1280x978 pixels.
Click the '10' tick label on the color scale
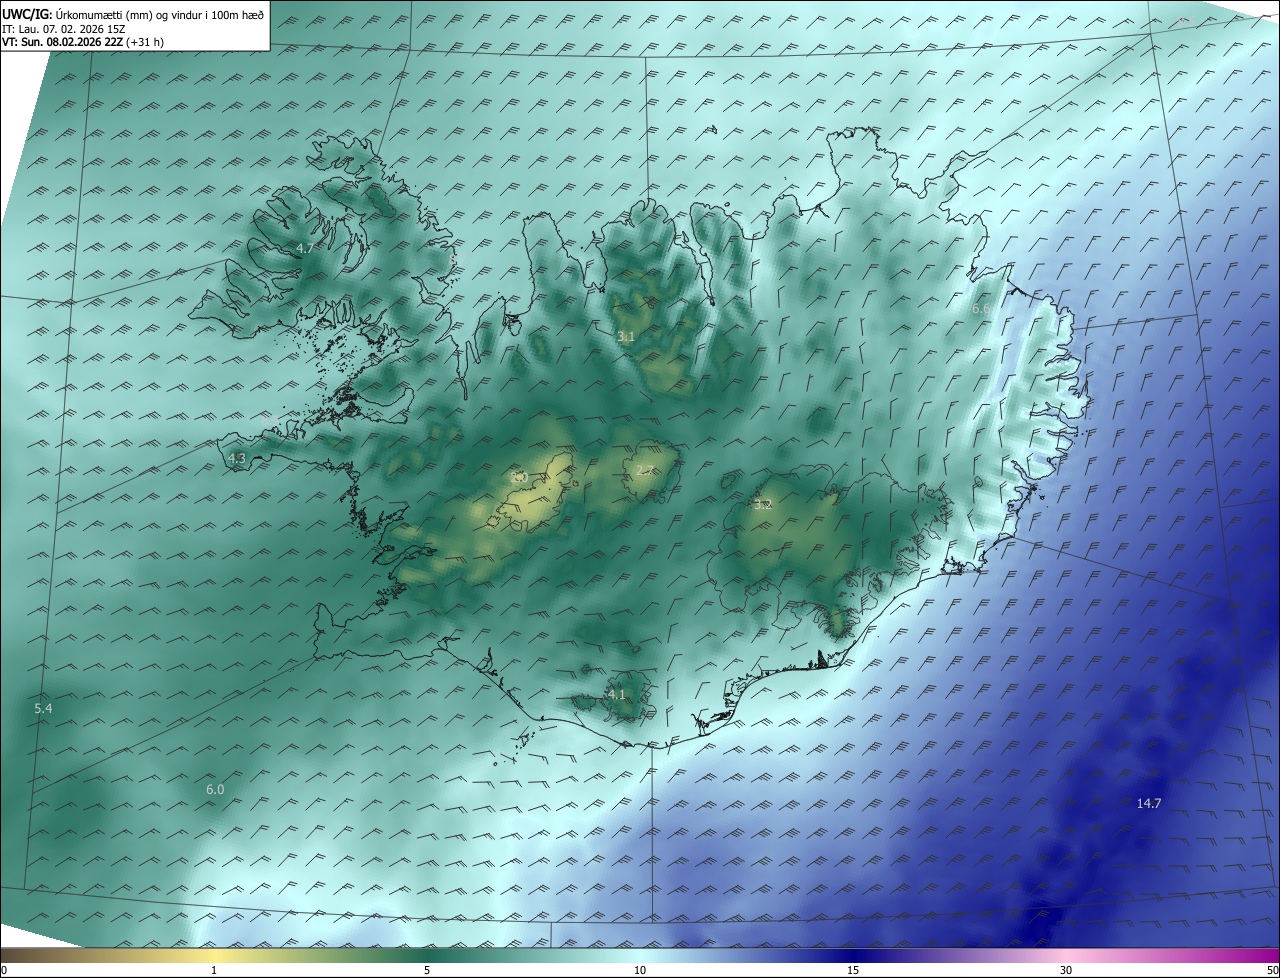tap(640, 970)
